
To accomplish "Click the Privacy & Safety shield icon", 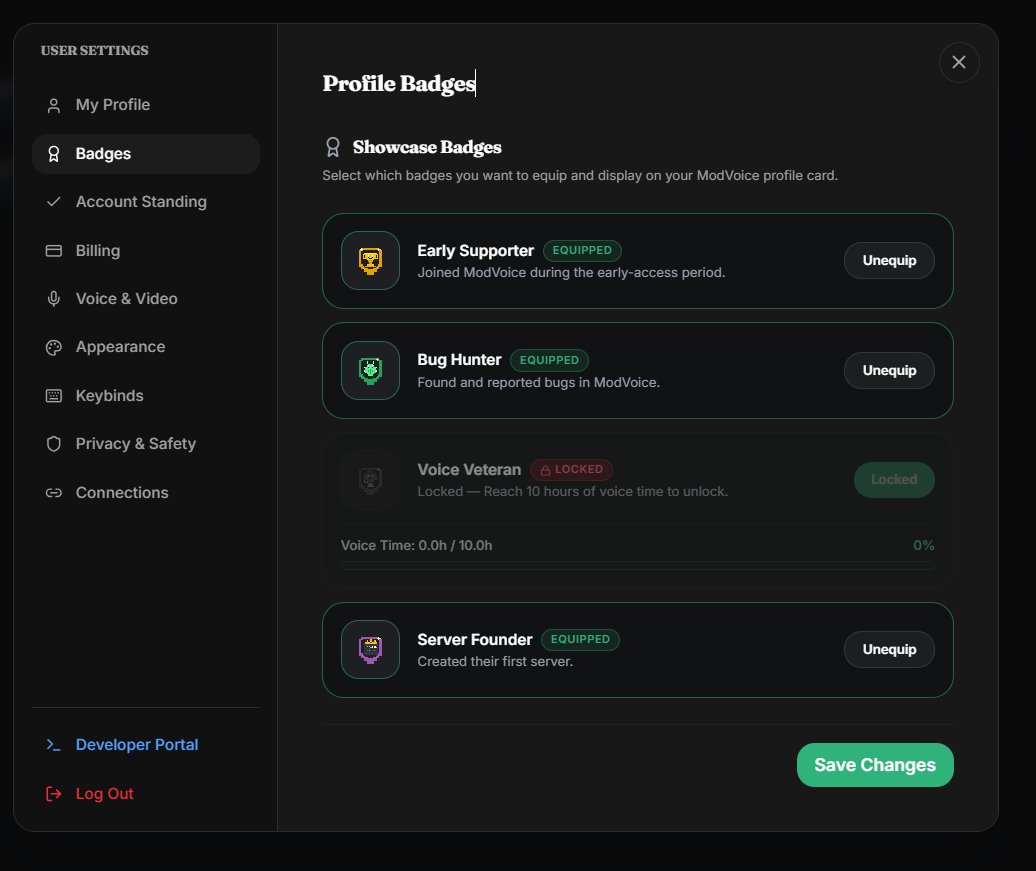I will 54,444.
